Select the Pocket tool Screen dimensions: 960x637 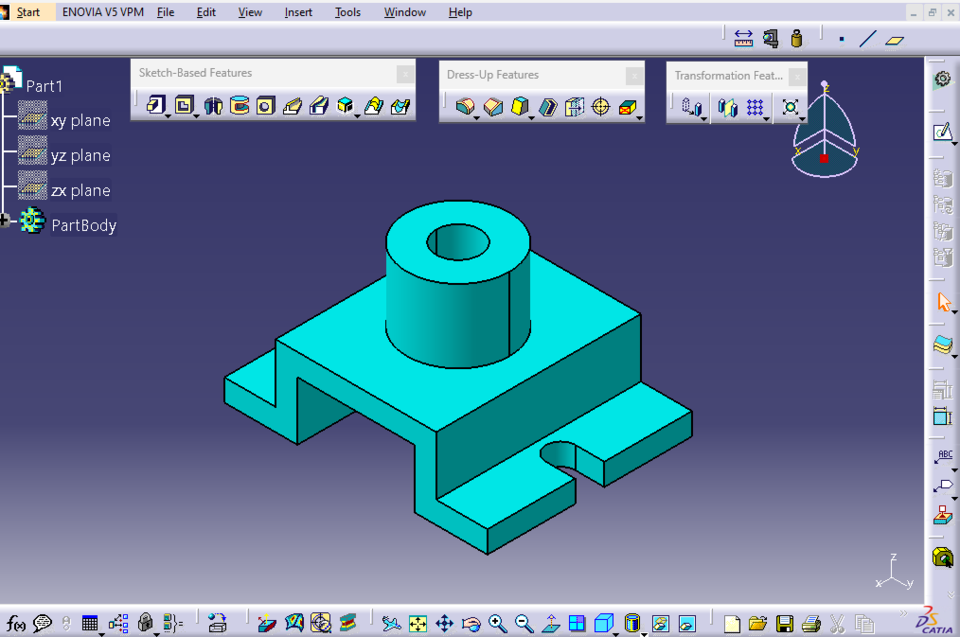point(185,105)
